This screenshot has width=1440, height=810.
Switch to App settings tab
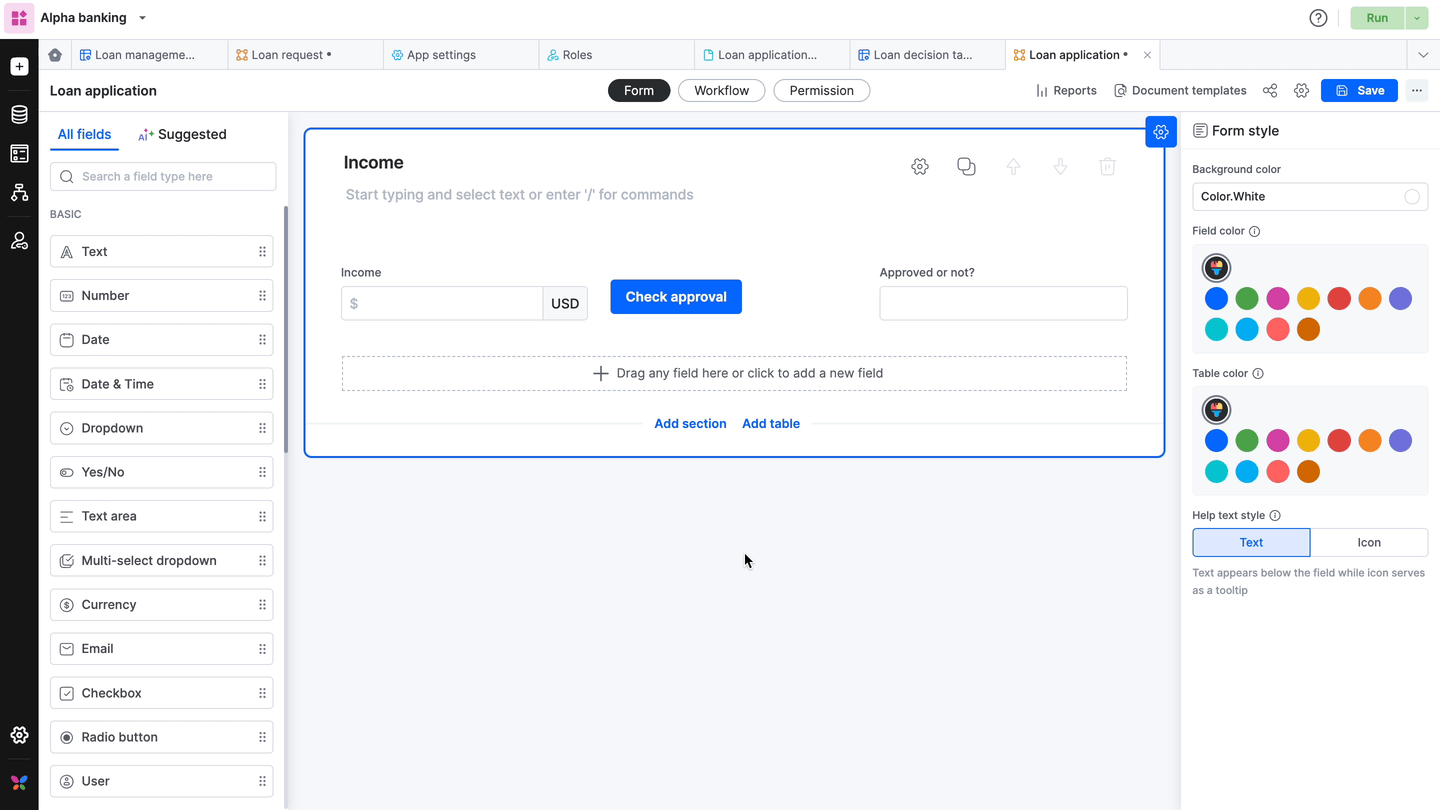tap(461, 55)
